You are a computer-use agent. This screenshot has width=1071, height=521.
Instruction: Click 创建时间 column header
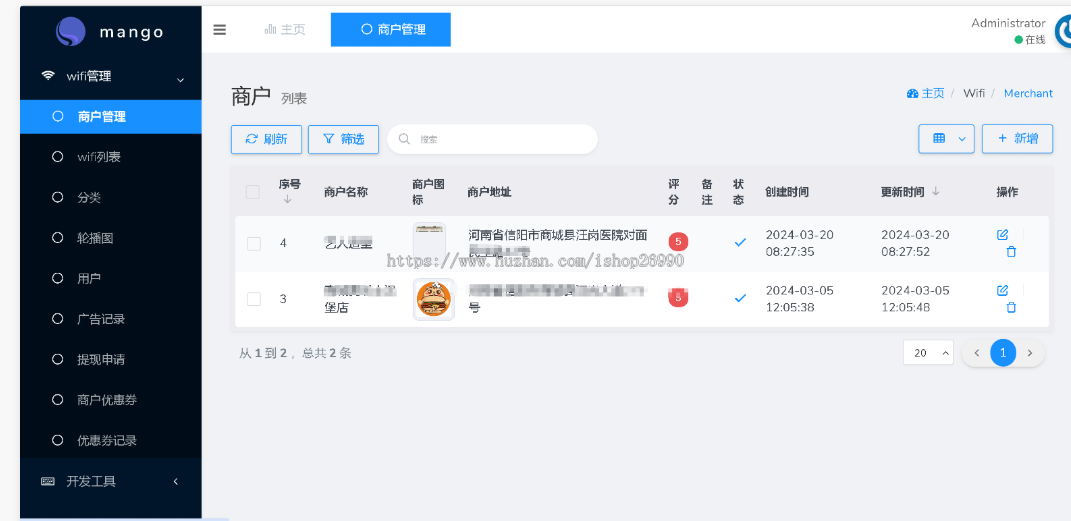tap(787, 193)
